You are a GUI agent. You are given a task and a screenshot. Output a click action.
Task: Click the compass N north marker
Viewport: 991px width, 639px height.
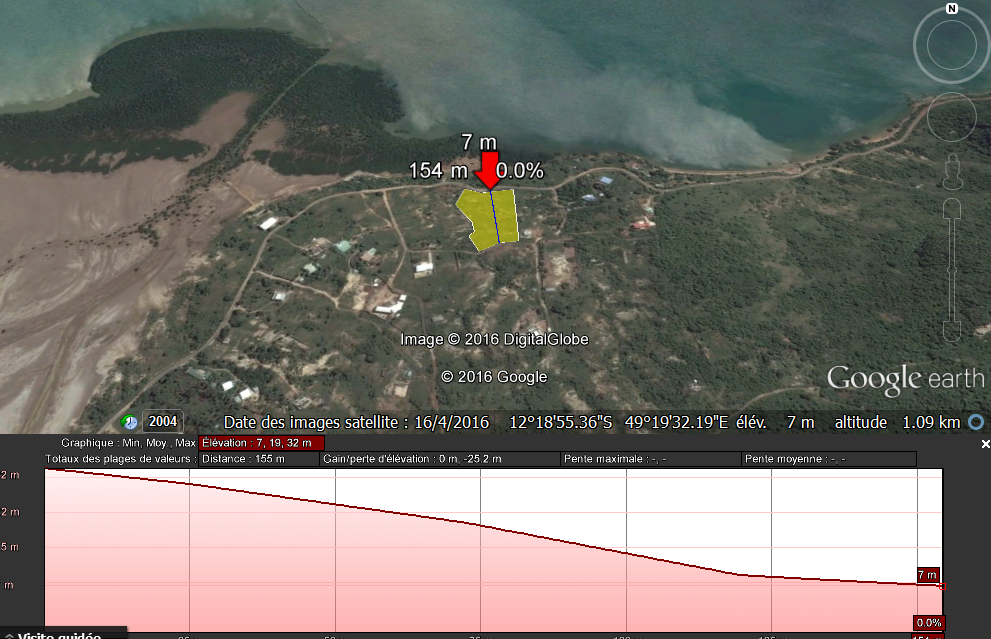click(x=952, y=8)
